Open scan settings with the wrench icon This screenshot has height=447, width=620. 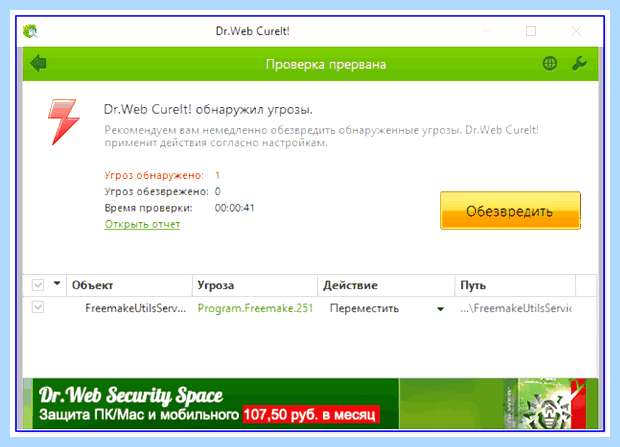579,63
